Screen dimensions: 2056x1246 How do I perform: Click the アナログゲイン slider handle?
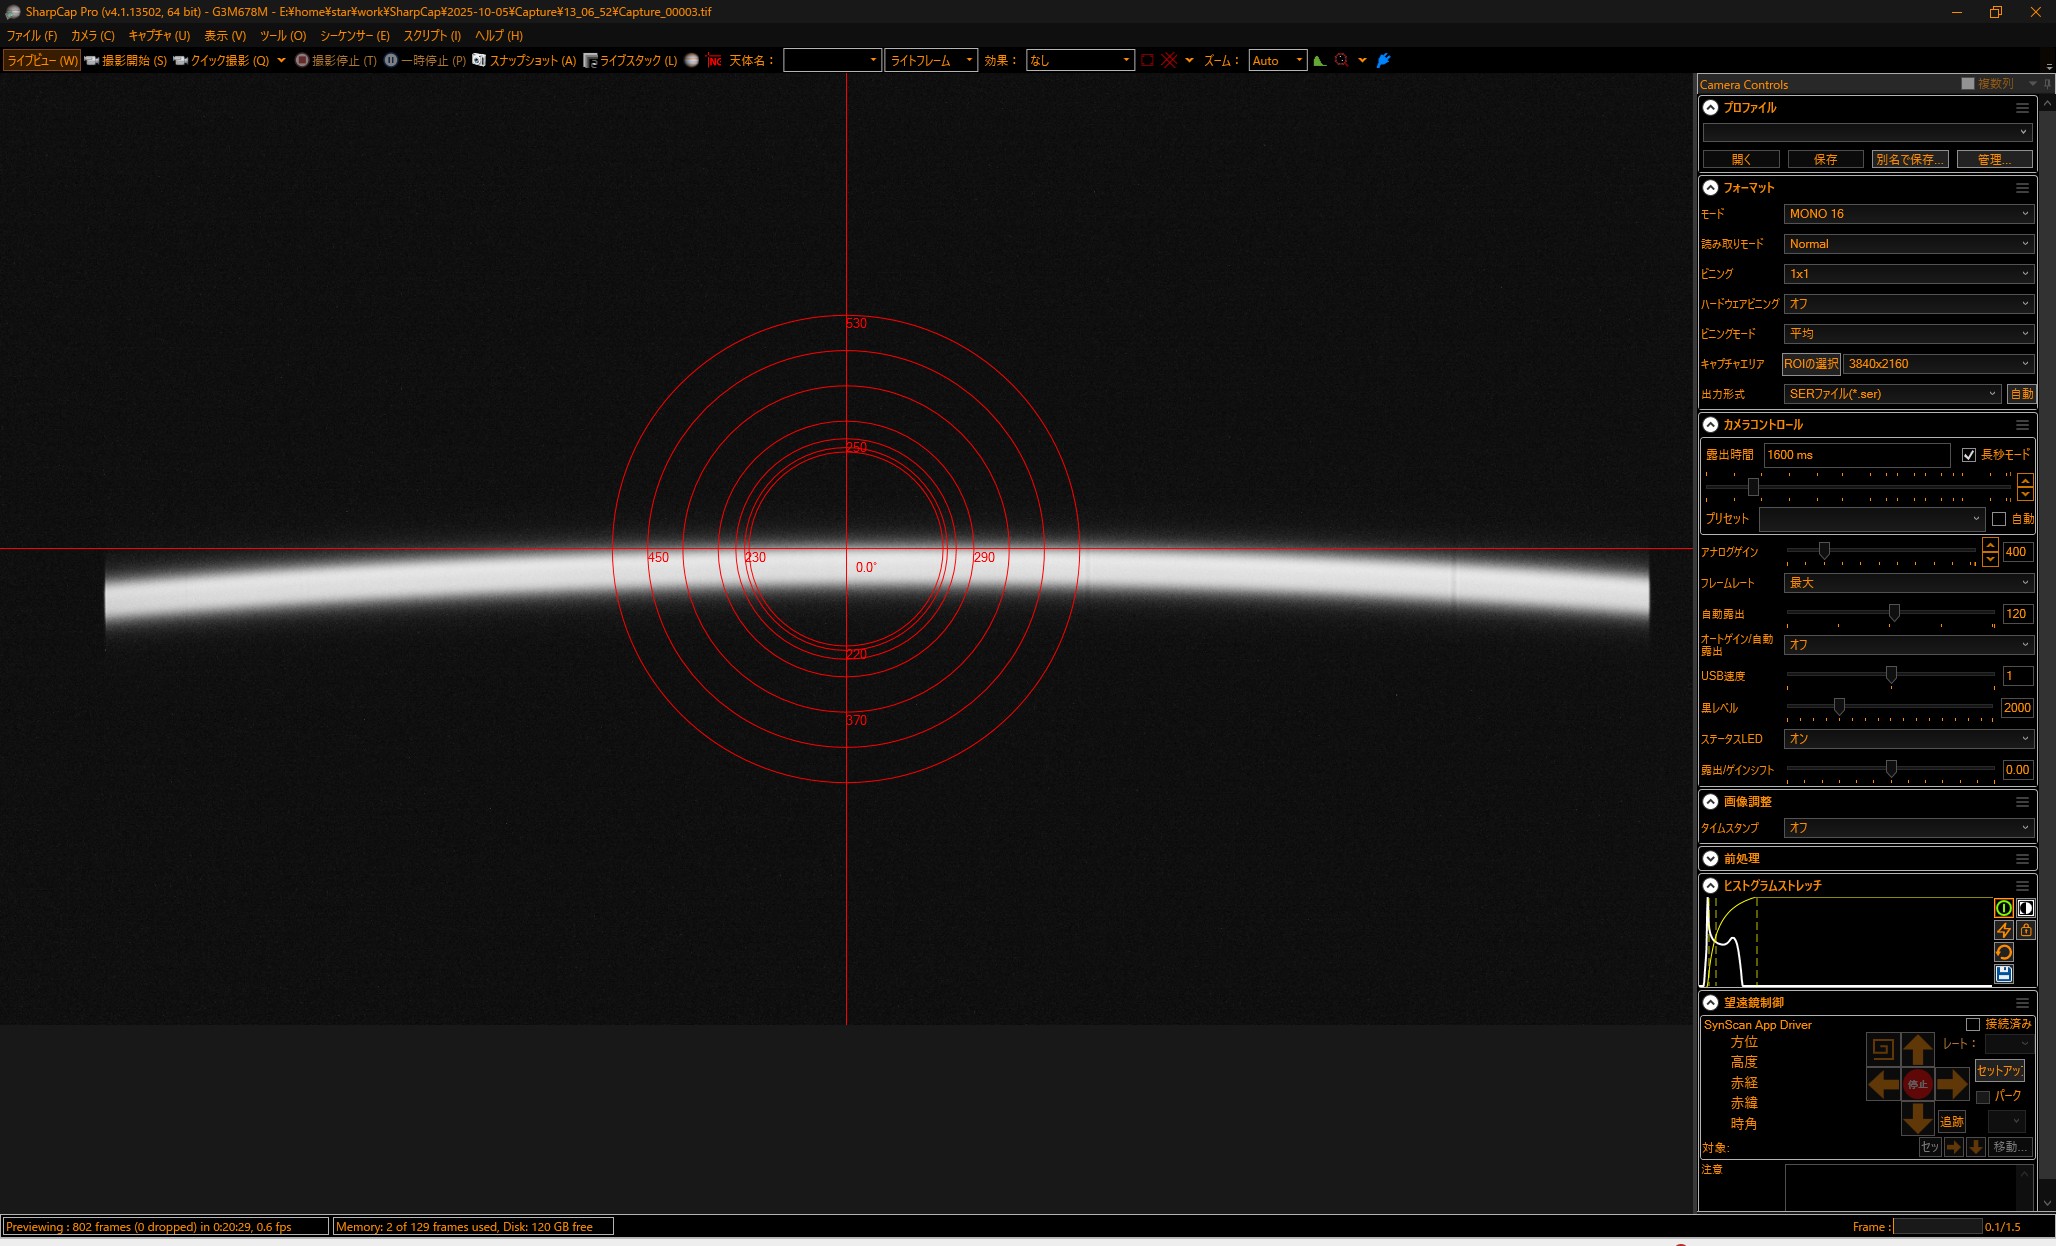(1824, 551)
